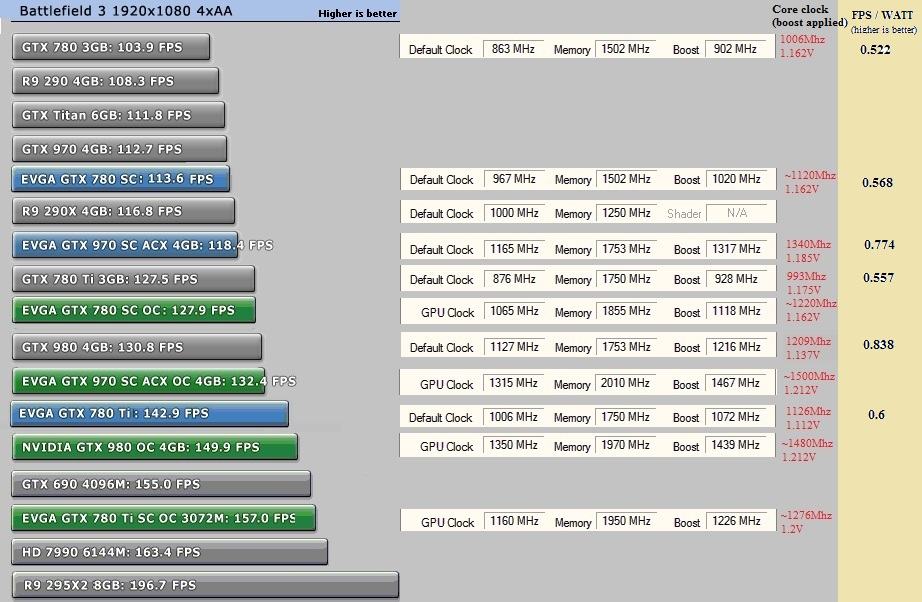
Task: Click the "FPS / WATT" column header
Action: point(882,16)
